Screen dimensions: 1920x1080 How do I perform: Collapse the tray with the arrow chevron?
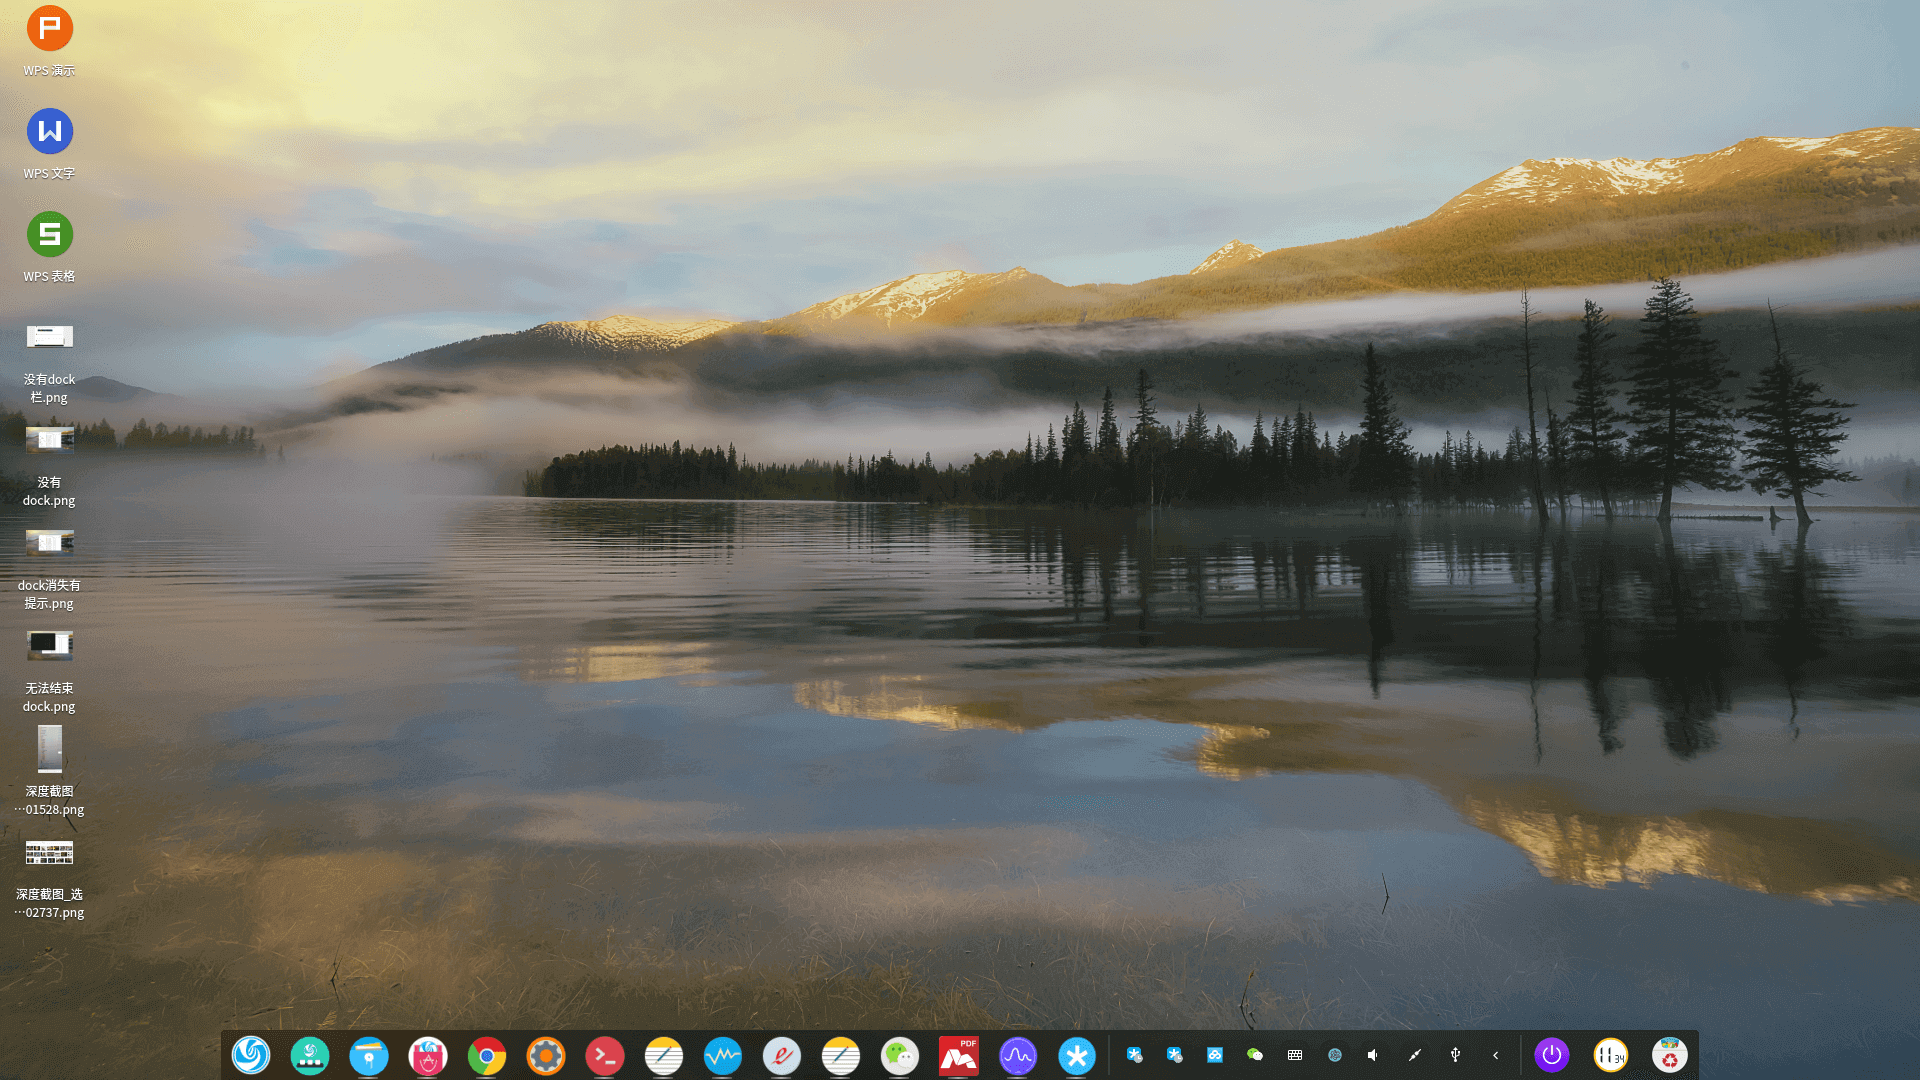(1496, 1055)
